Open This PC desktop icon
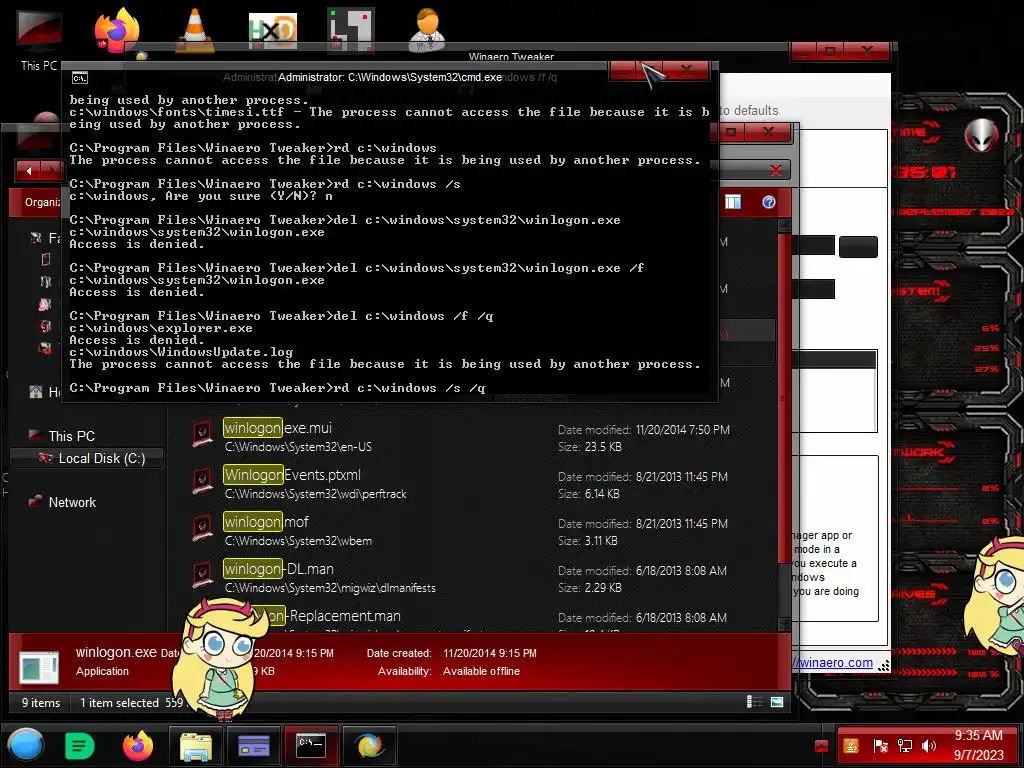Viewport: 1024px width, 768px height. [x=39, y=39]
